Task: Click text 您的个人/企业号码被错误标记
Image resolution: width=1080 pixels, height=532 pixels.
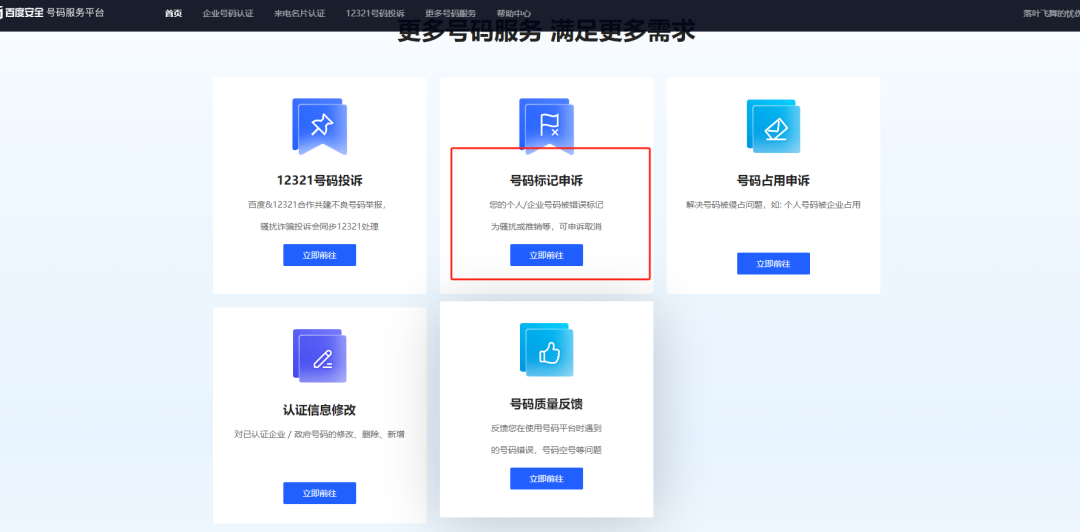Action: (547, 205)
